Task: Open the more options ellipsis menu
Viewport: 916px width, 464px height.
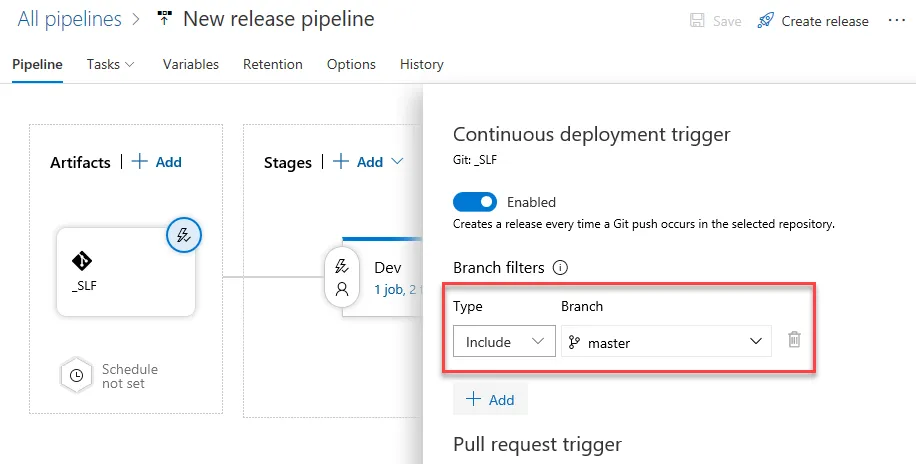Action: click(895, 20)
